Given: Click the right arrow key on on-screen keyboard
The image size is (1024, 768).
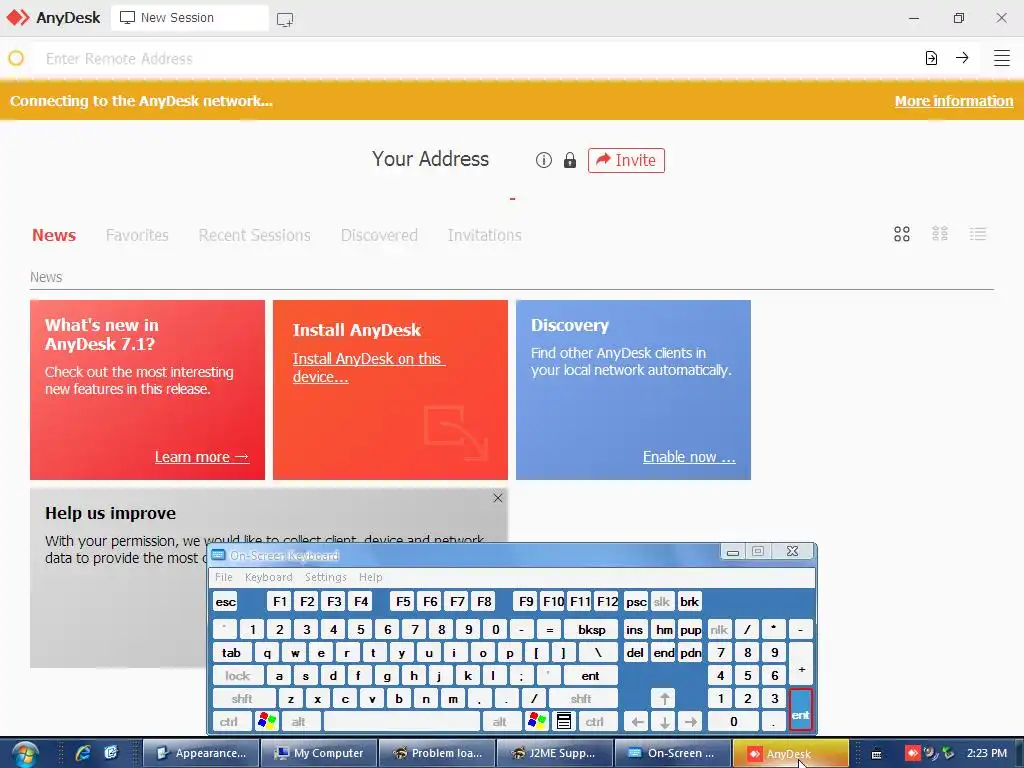Looking at the screenshot, I should click(690, 722).
